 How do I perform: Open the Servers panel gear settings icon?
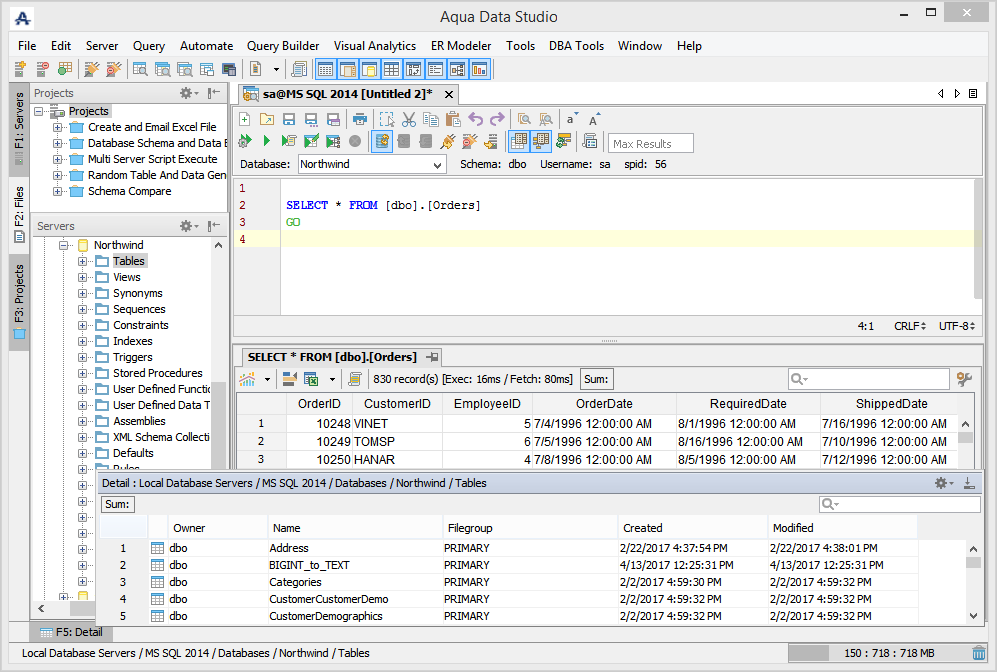point(188,226)
